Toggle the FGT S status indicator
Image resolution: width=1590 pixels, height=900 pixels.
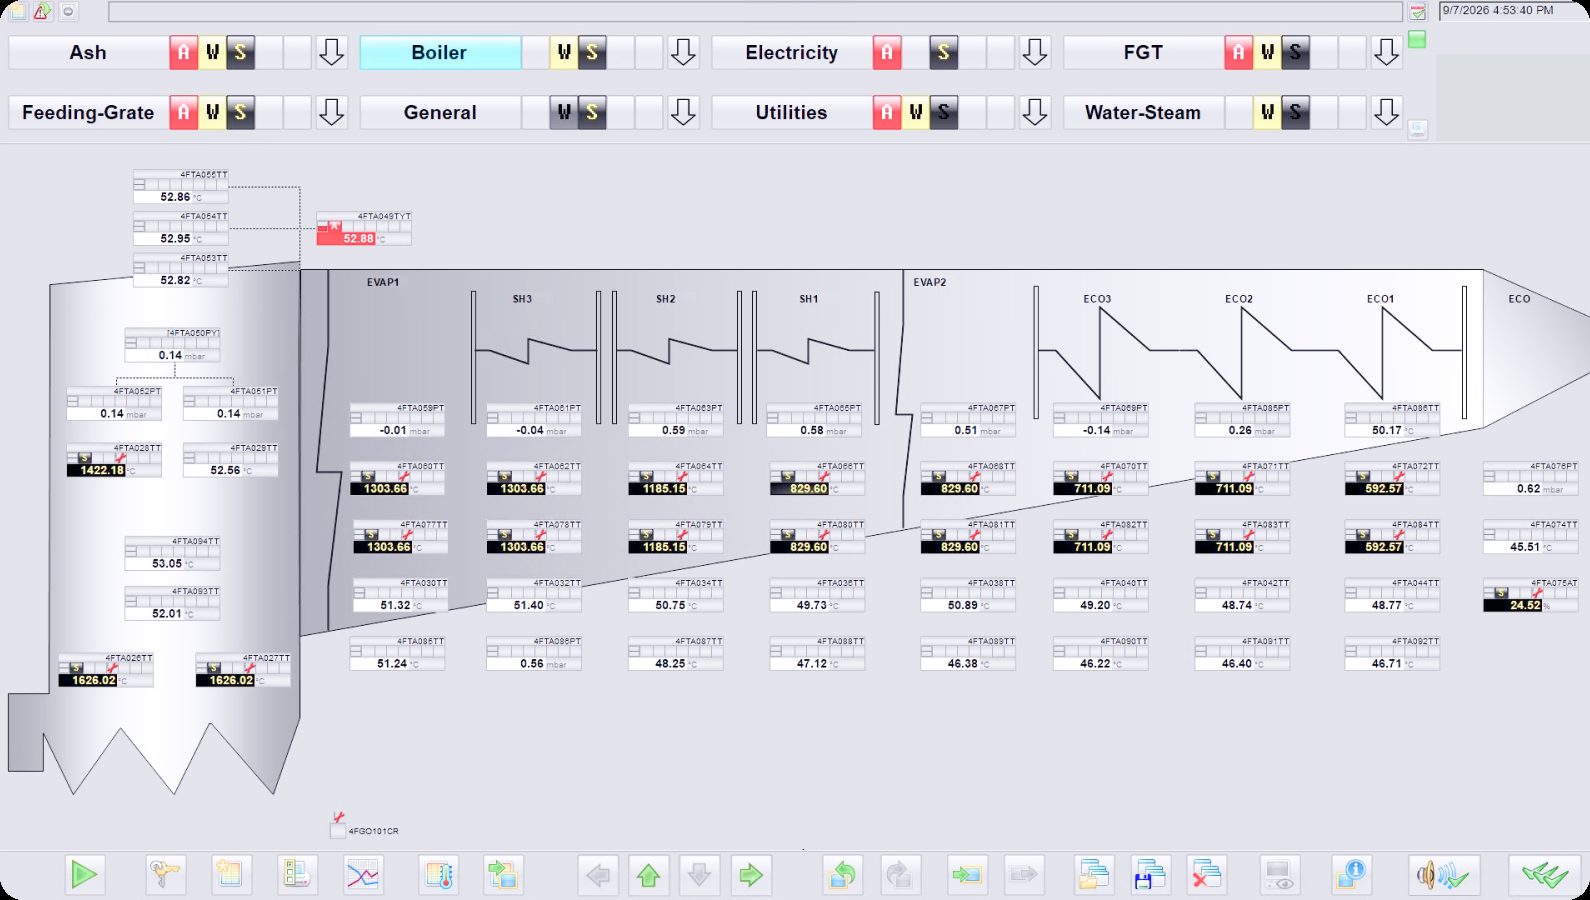tap(1295, 52)
